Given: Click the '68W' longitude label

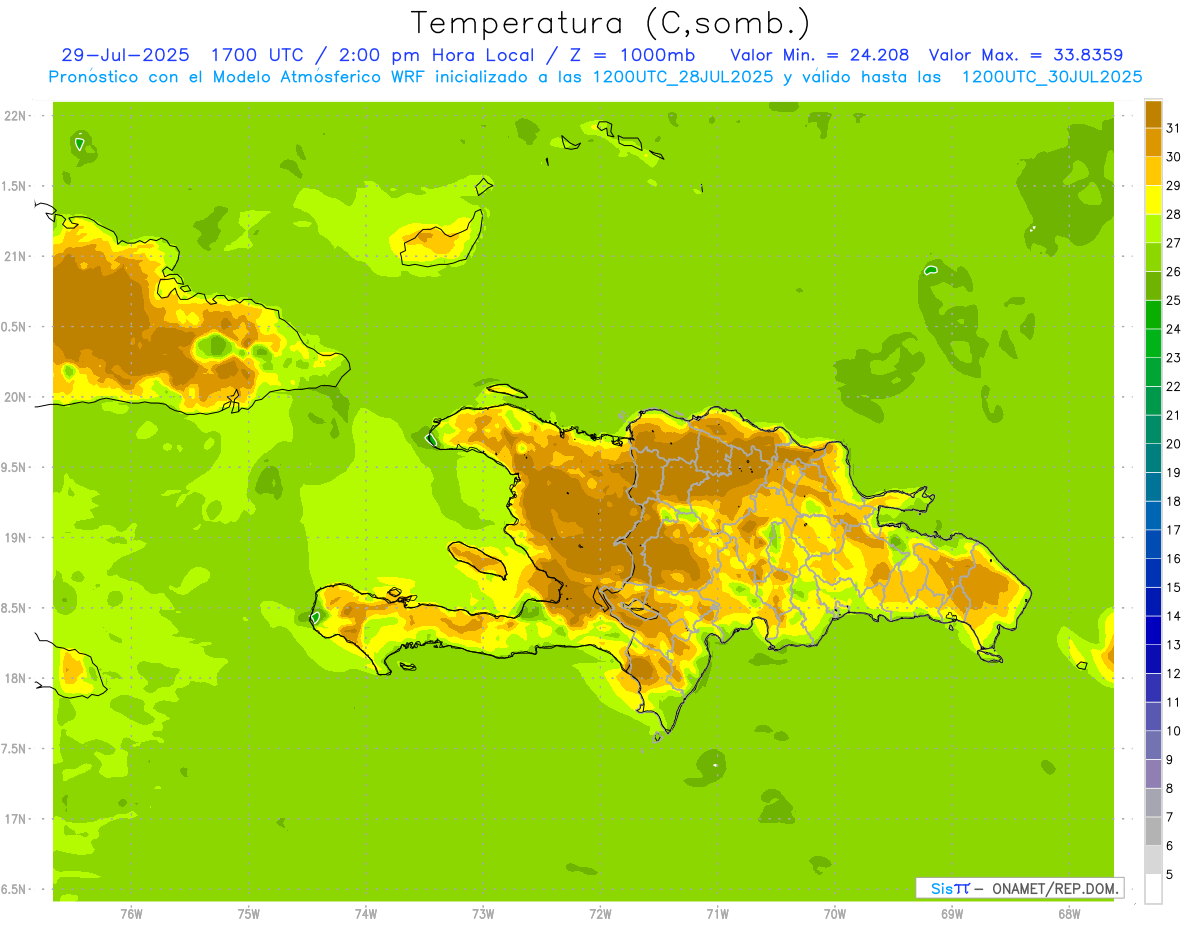Looking at the screenshot, I should click(x=1069, y=914).
